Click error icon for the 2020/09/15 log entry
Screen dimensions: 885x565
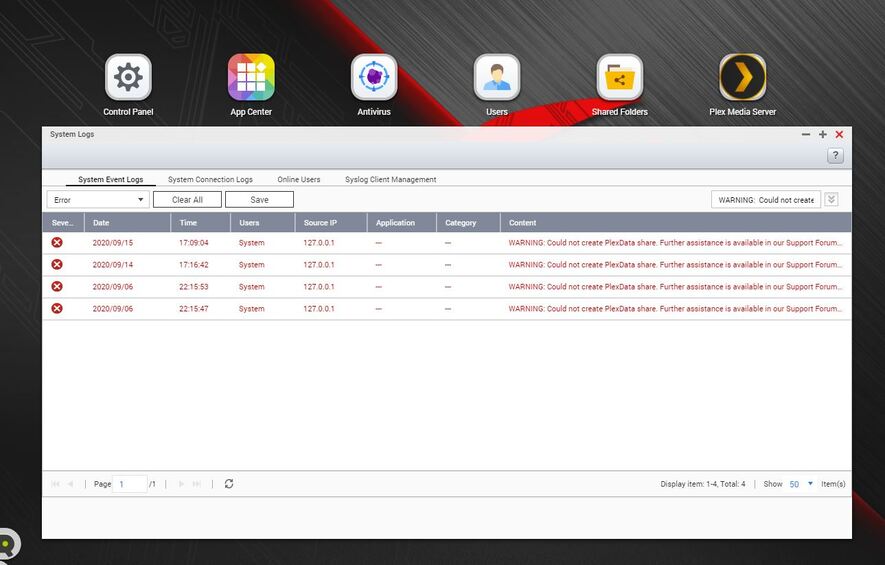[x=57, y=243]
